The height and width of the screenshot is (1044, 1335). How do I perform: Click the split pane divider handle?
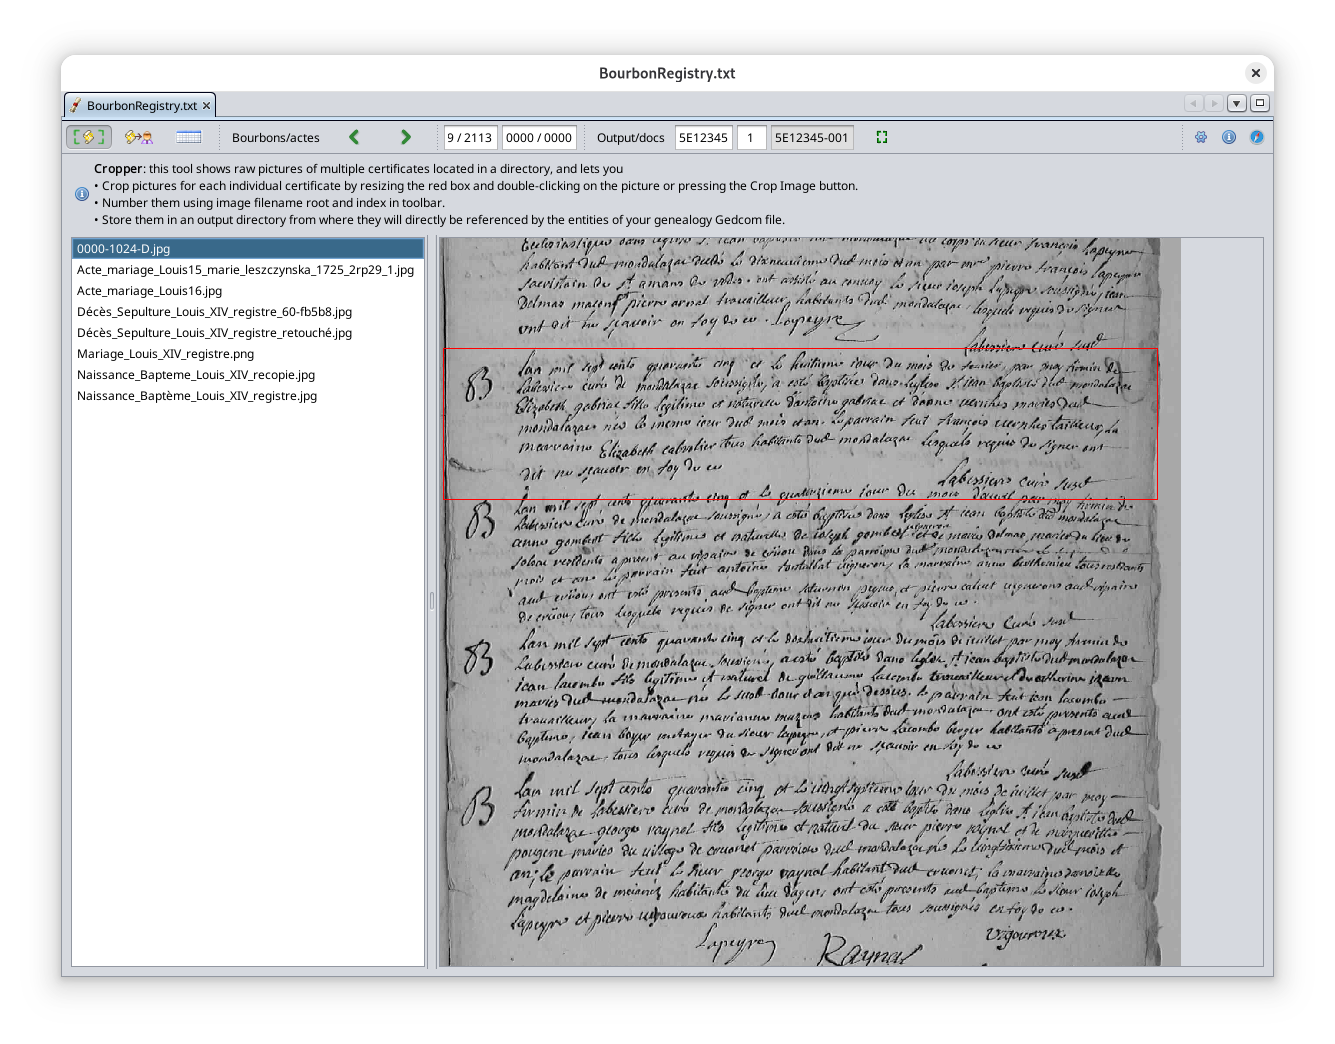[432, 601]
